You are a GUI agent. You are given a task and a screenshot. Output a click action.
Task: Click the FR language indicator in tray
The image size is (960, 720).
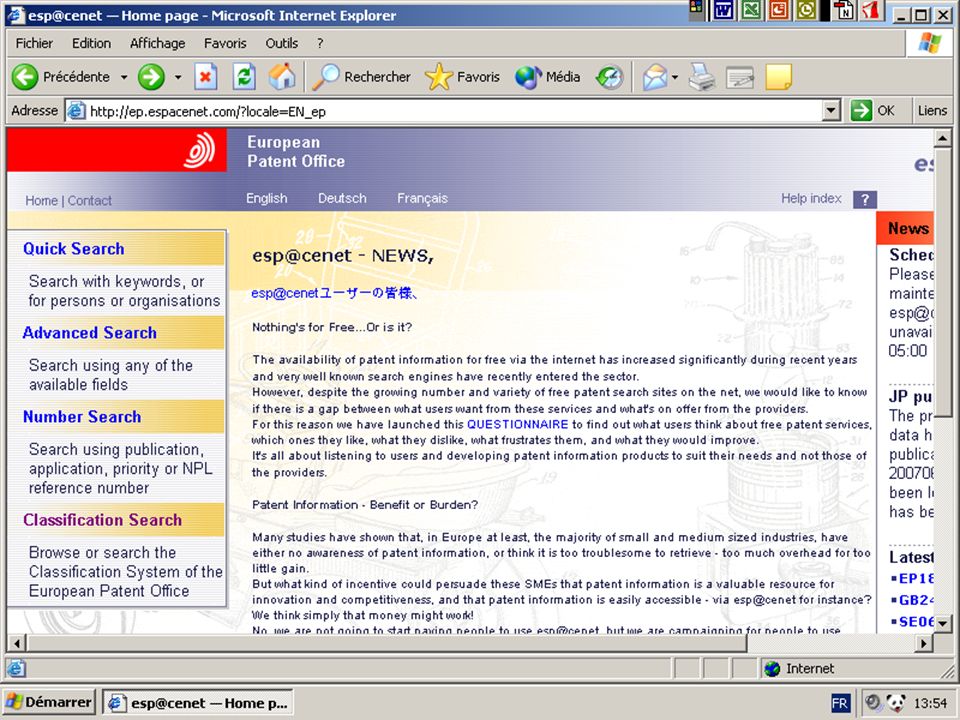(840, 703)
